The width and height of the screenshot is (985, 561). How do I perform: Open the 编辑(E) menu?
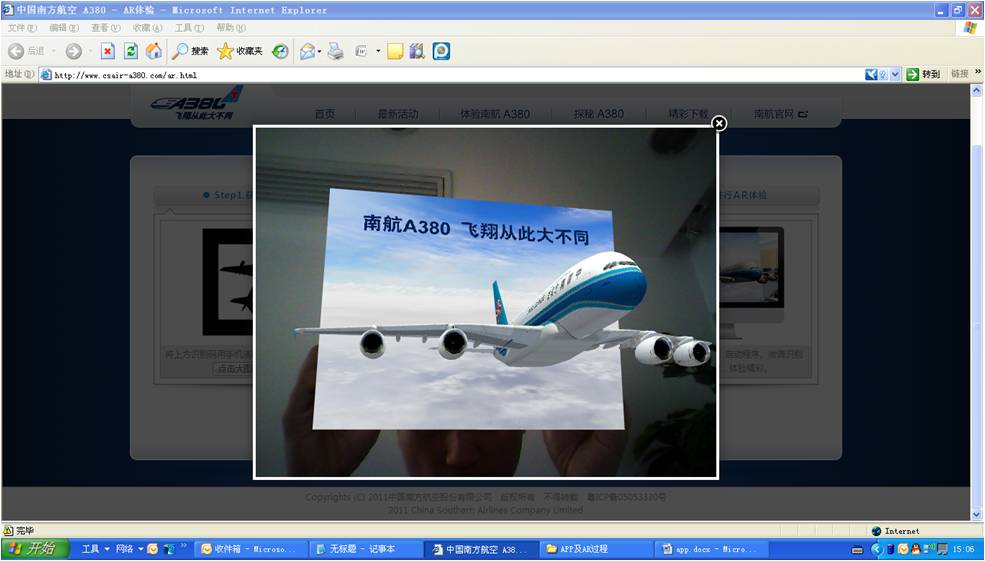pos(64,28)
